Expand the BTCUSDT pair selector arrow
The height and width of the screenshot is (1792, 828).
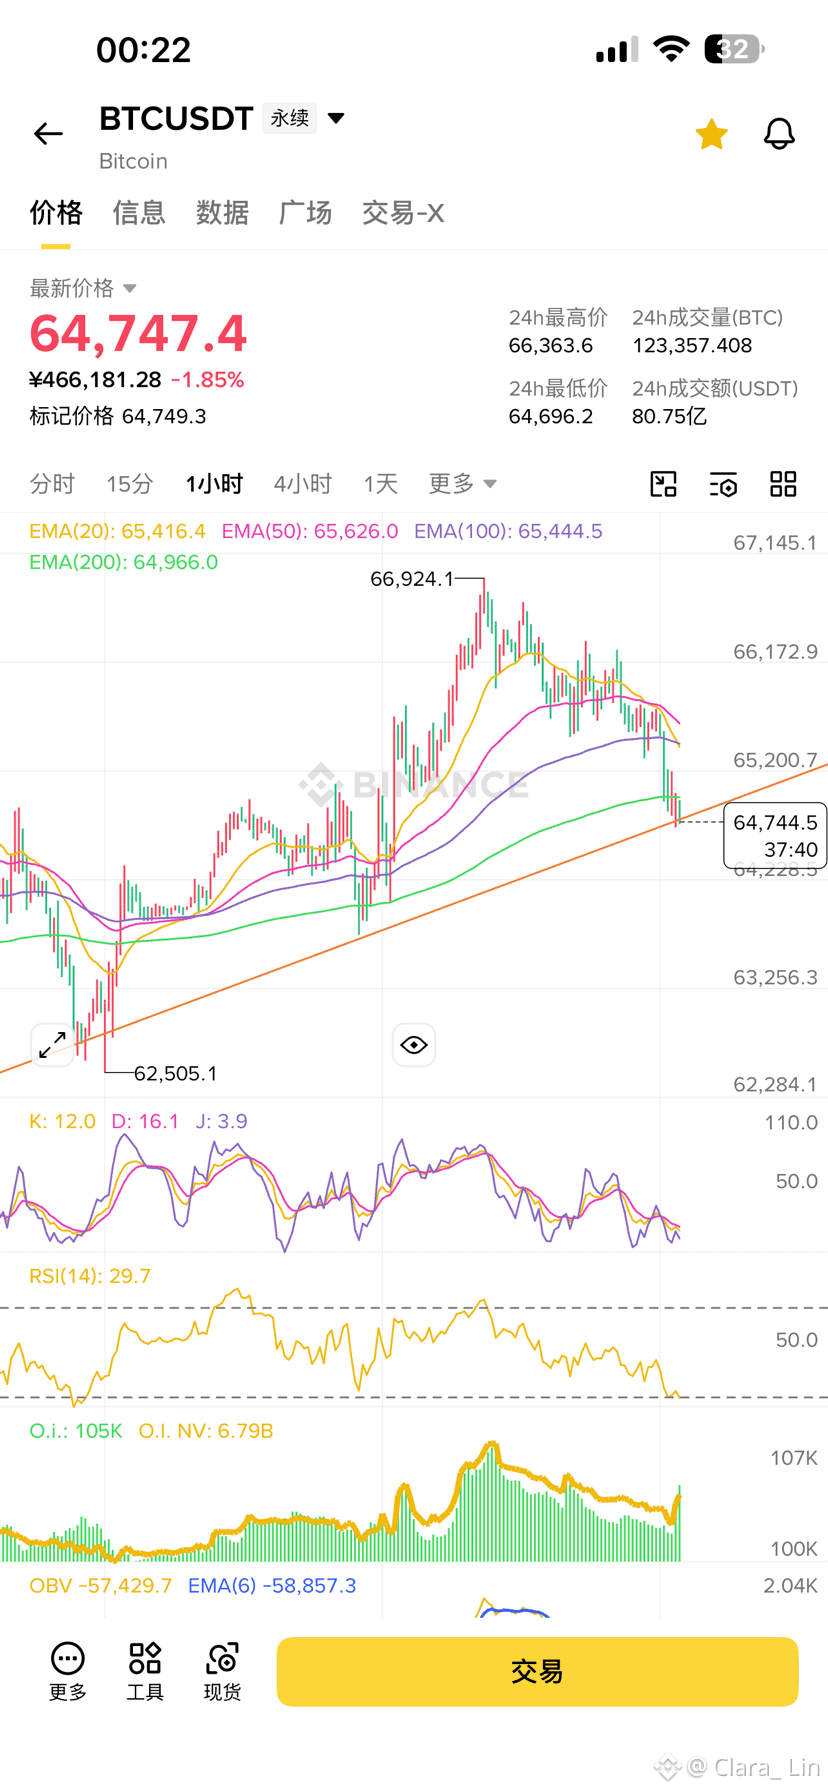tap(336, 118)
